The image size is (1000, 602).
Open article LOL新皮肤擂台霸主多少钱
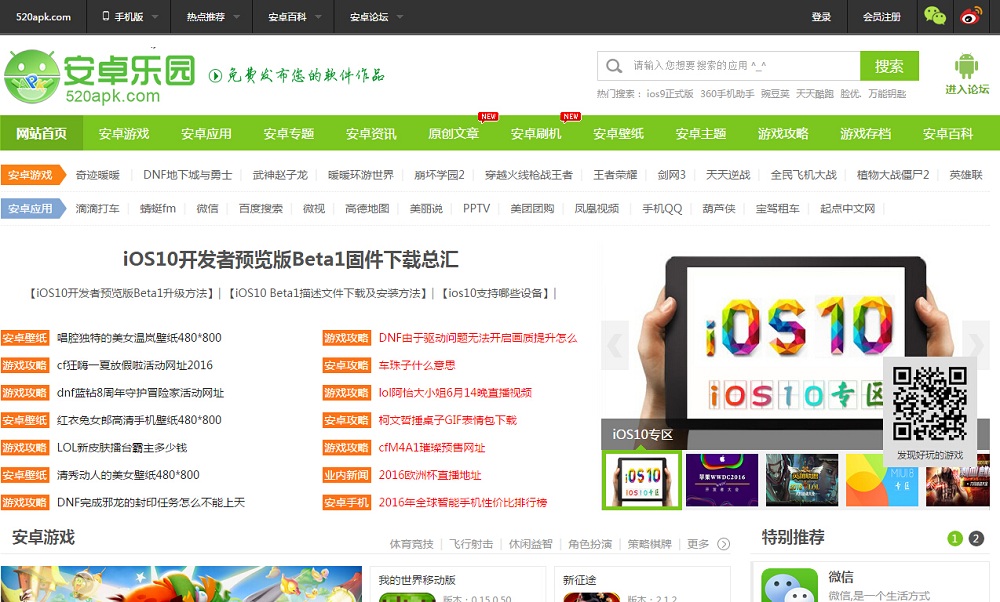tap(122, 448)
